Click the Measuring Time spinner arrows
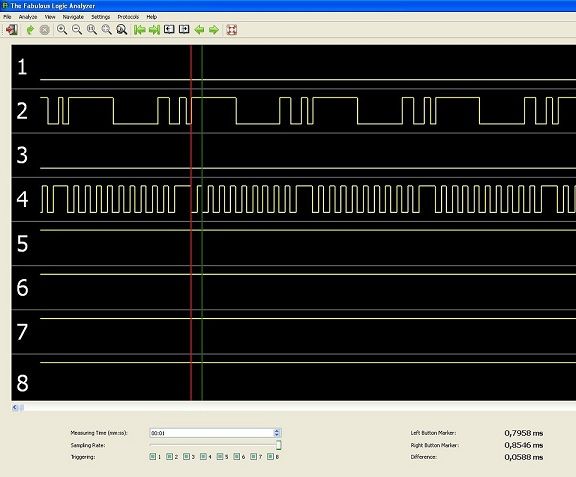The height and width of the screenshot is (477, 576). pyautogui.click(x=277, y=433)
